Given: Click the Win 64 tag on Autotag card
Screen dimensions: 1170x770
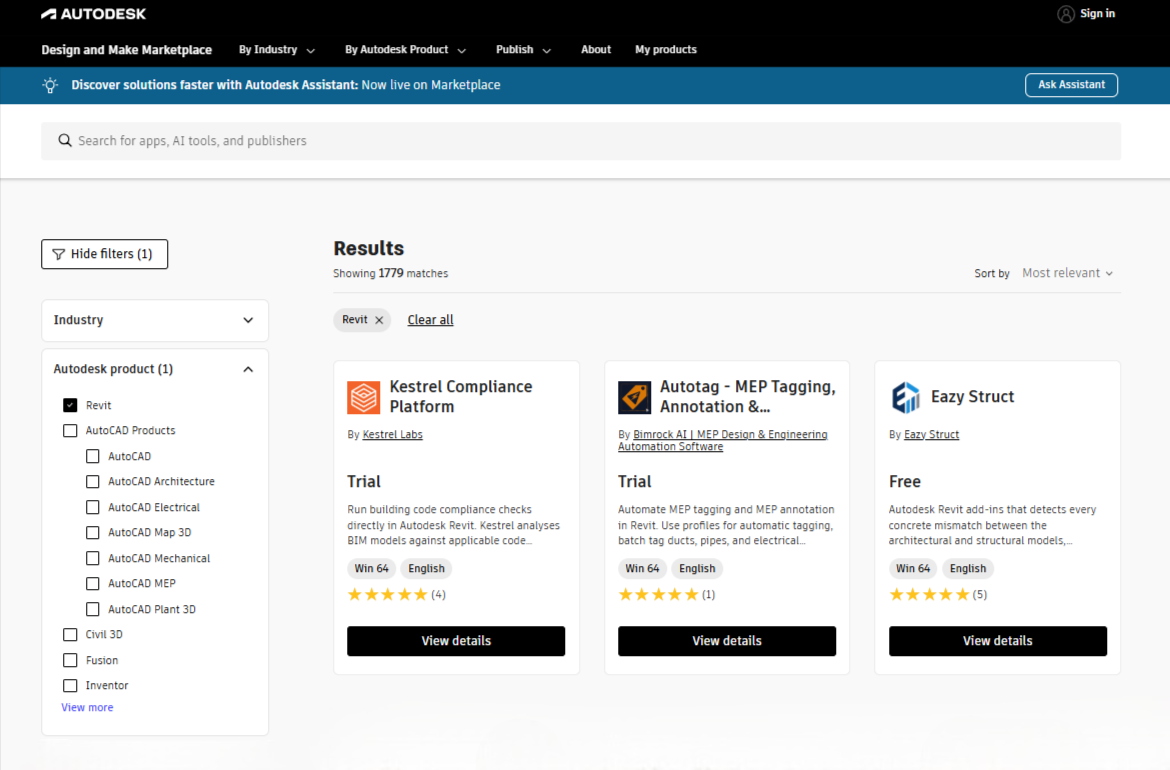Looking at the screenshot, I should pyautogui.click(x=642, y=569).
